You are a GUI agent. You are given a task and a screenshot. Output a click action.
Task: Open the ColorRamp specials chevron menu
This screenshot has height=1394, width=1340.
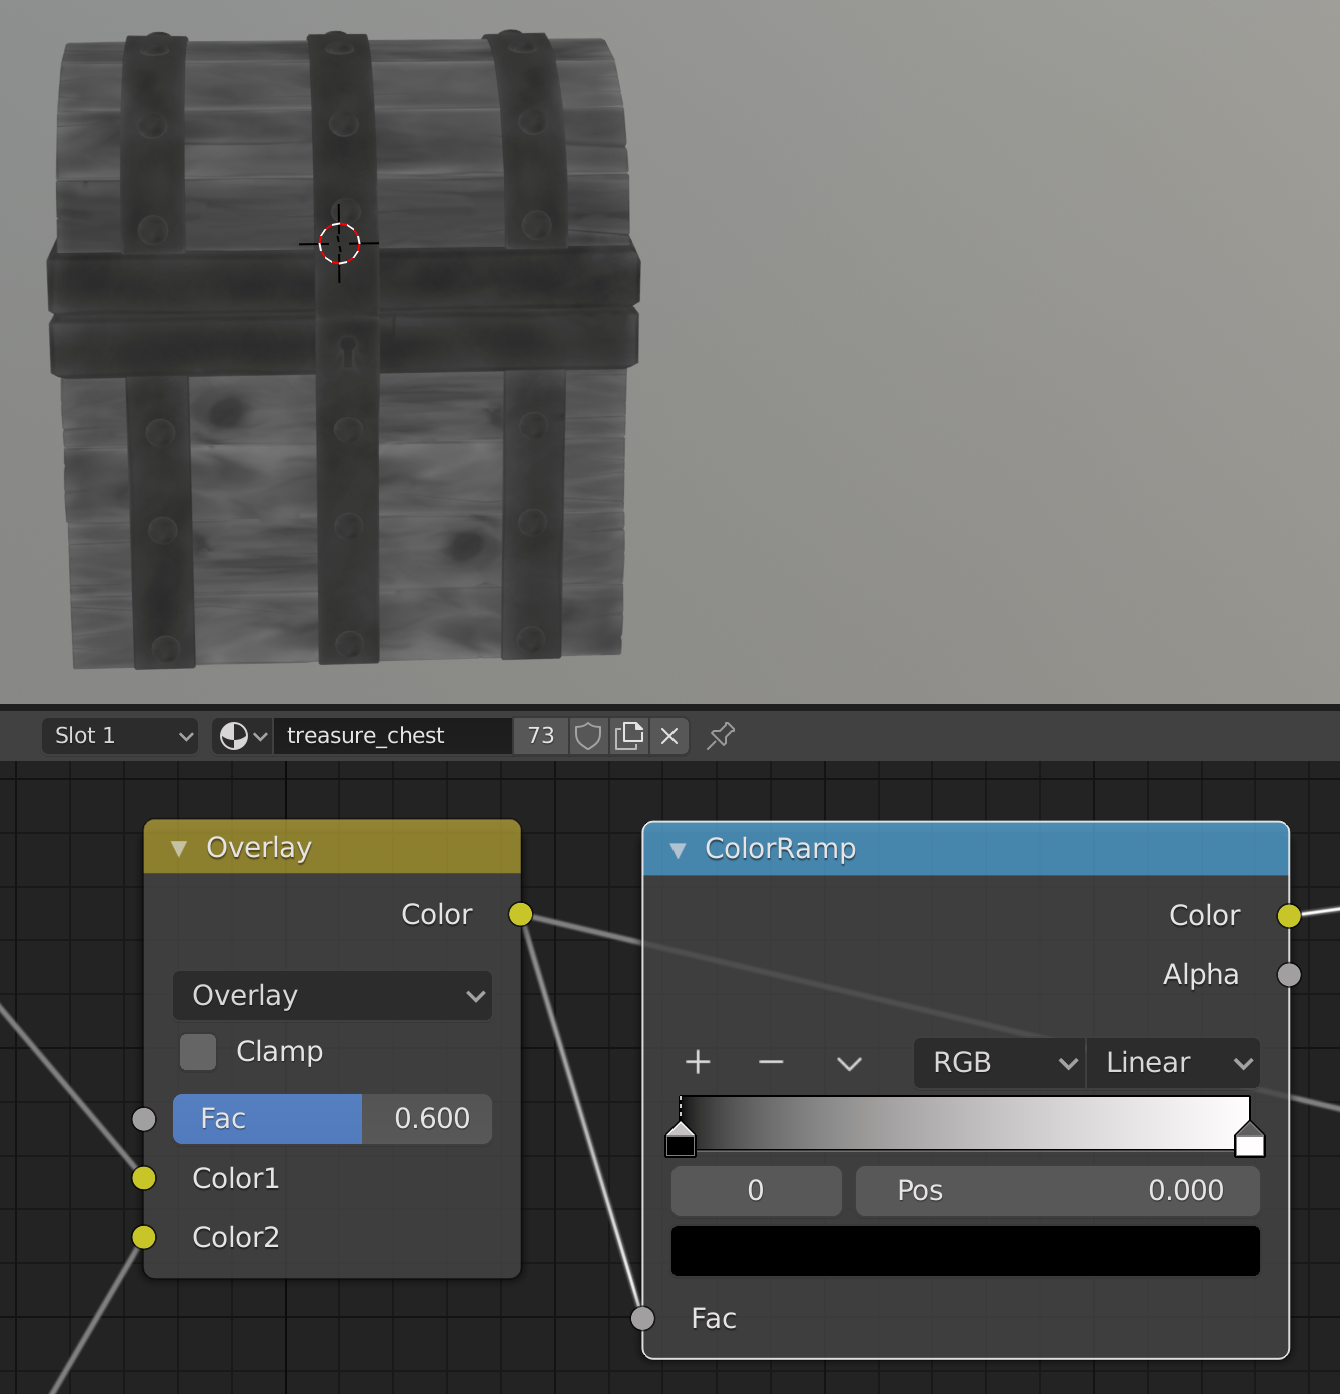click(848, 1063)
